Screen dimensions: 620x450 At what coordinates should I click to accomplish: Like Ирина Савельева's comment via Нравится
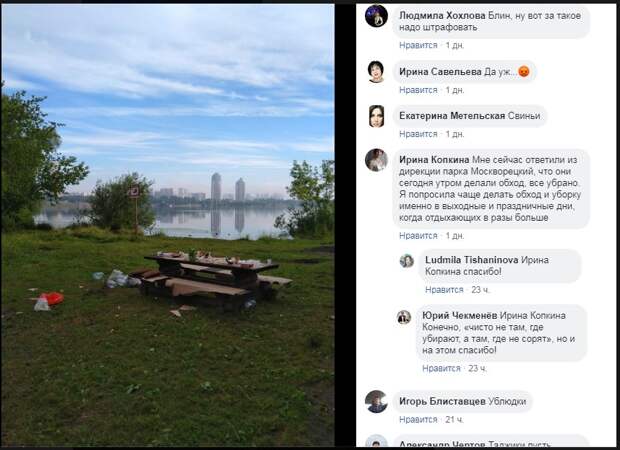pyautogui.click(x=418, y=90)
